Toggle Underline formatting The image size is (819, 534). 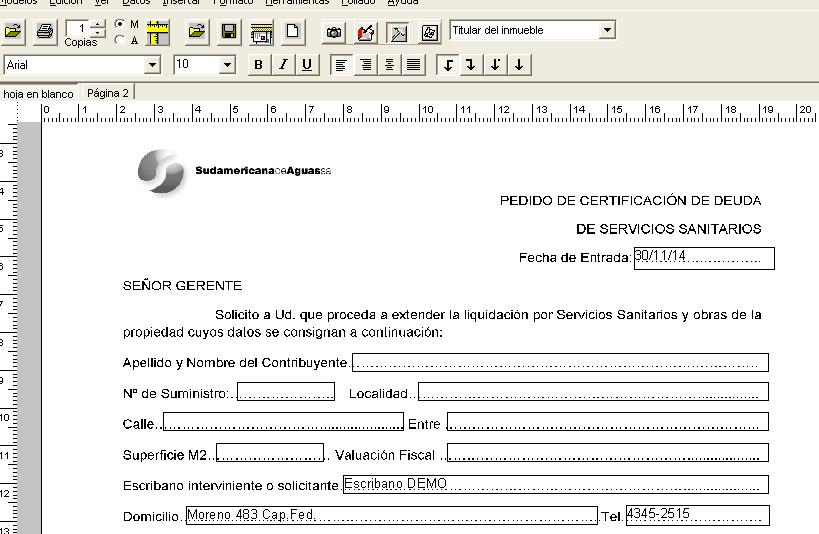307,65
